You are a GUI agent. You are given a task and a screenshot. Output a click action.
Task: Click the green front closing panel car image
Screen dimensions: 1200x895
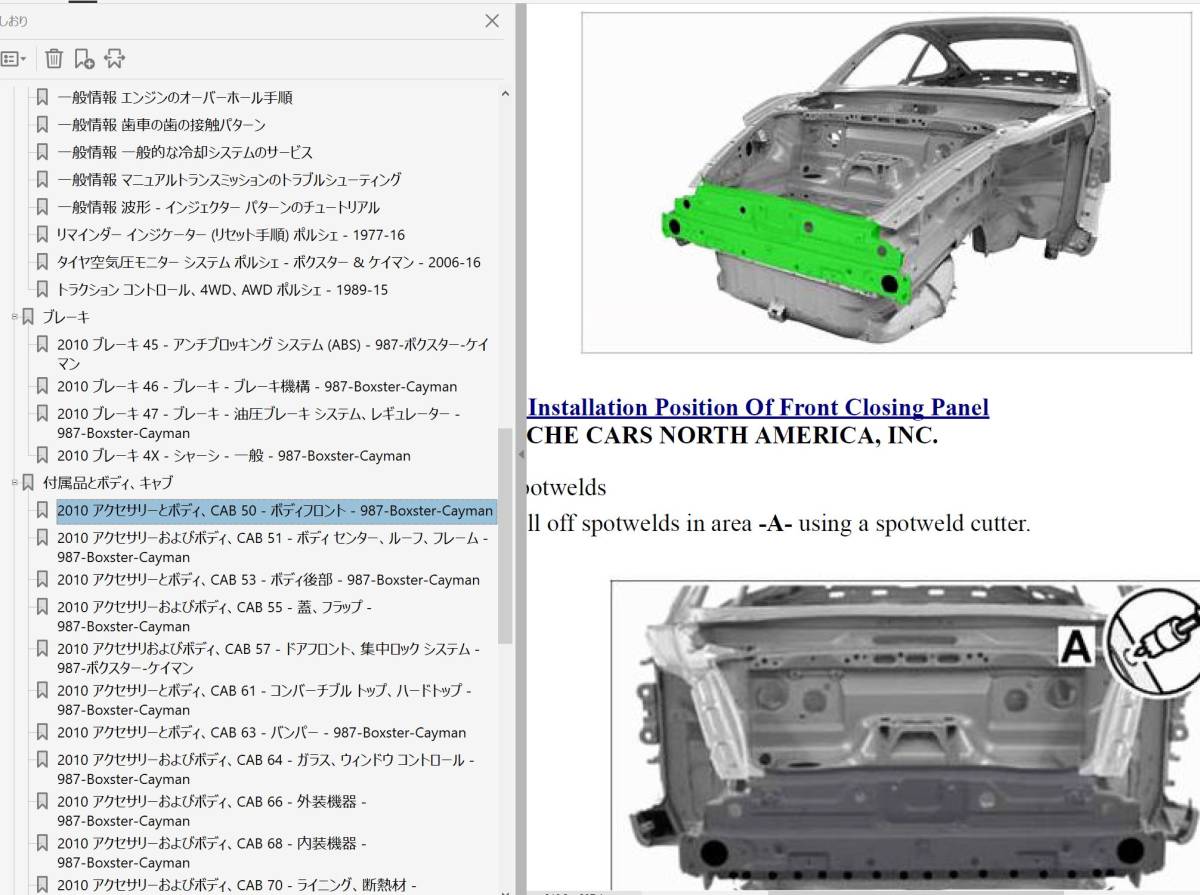click(886, 182)
